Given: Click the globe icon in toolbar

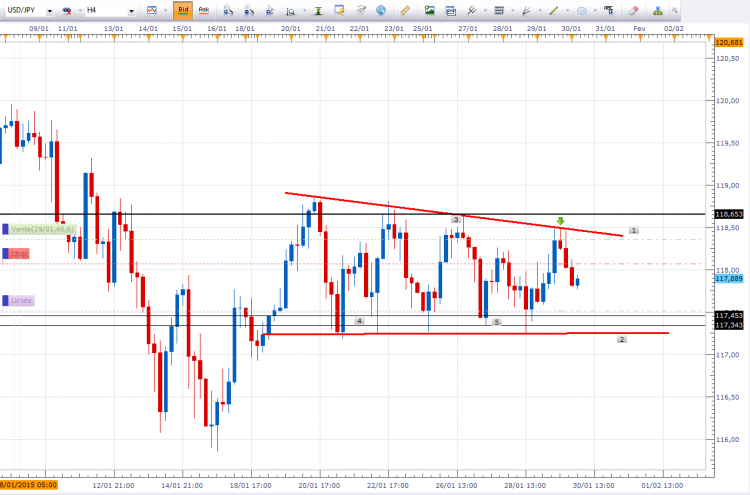Looking at the screenshot, I should click(381, 10).
